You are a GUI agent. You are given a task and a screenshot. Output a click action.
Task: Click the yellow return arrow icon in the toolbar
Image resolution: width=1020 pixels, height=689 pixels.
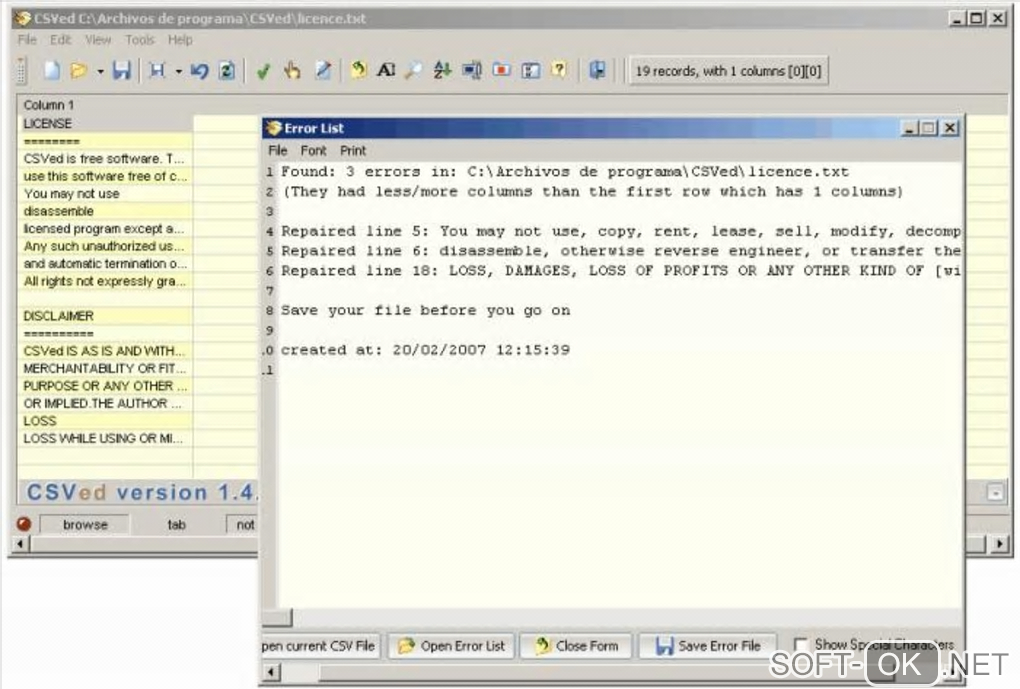[358, 70]
